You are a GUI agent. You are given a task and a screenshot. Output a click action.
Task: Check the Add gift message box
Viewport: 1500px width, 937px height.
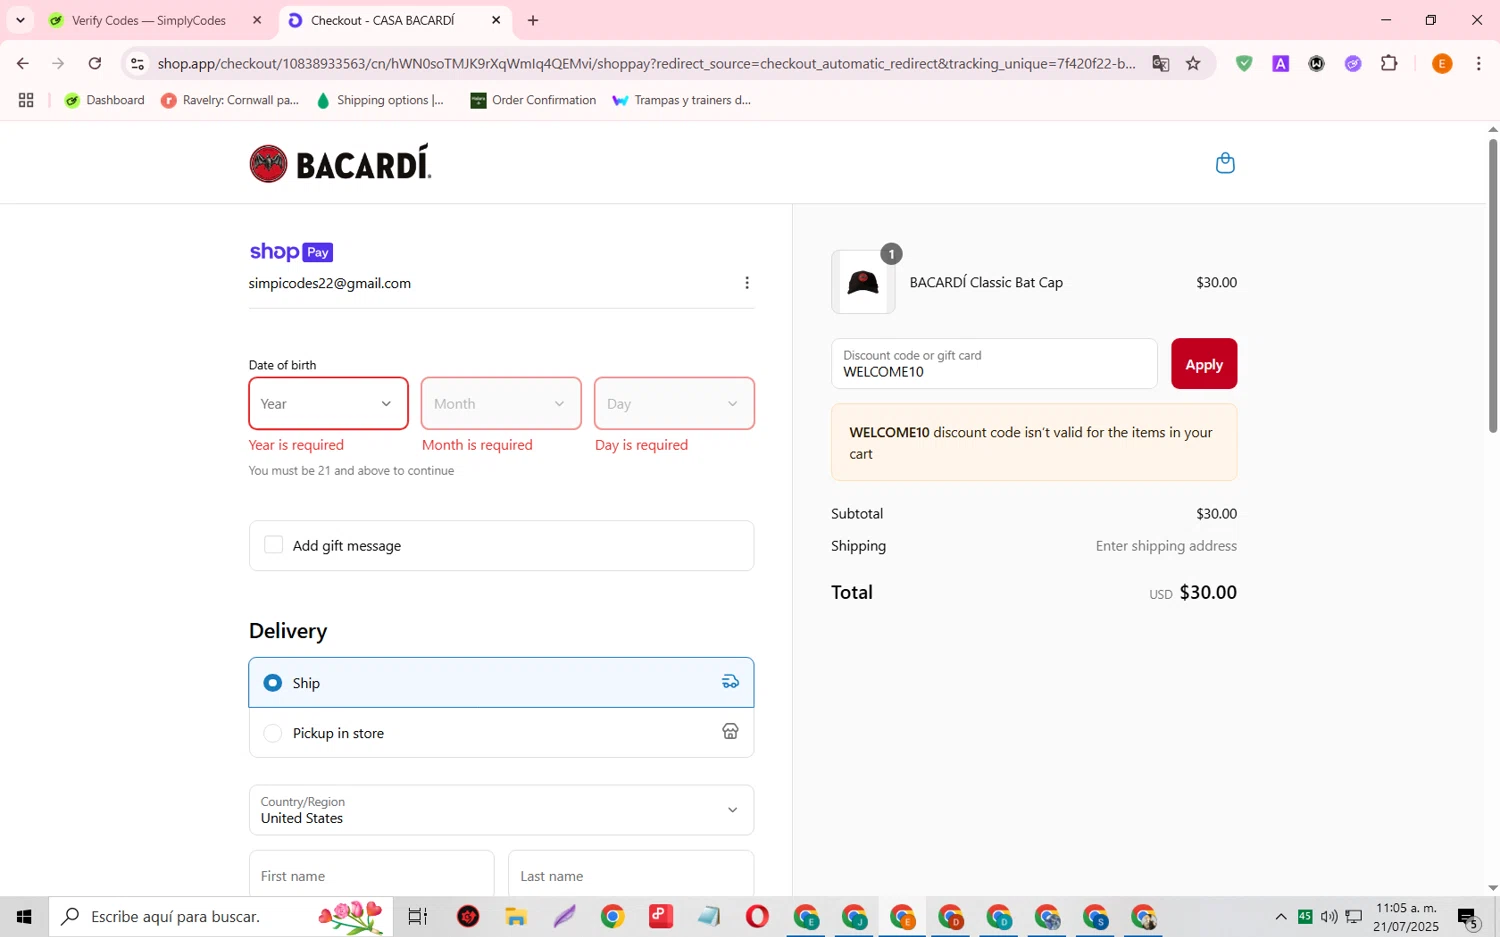pos(273,545)
